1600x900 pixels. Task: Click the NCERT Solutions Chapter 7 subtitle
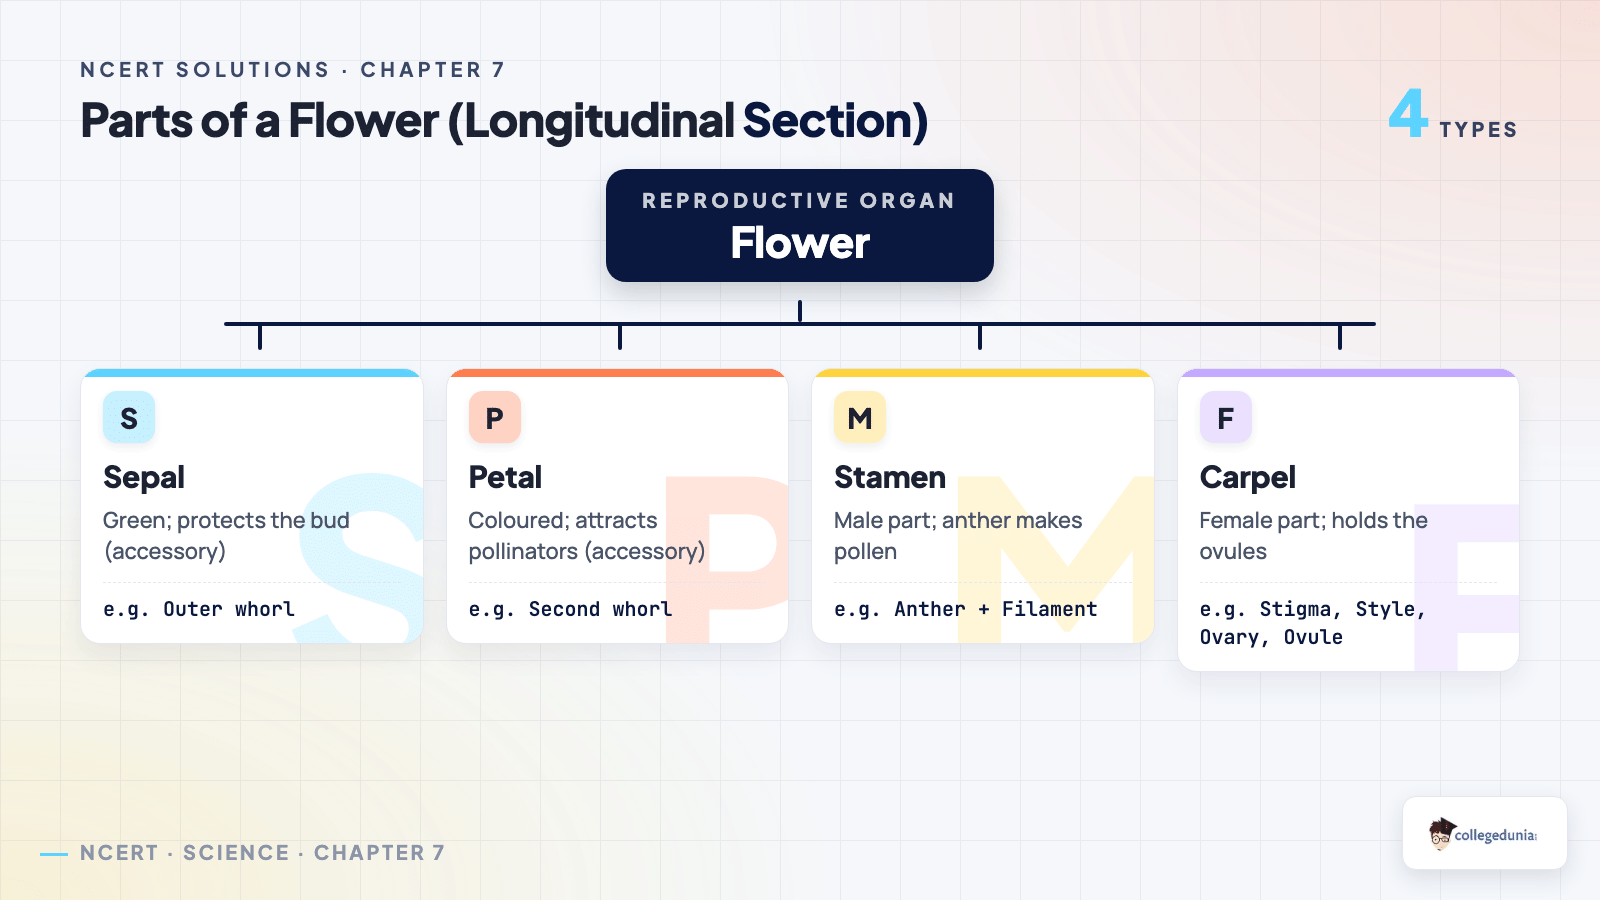[293, 70]
